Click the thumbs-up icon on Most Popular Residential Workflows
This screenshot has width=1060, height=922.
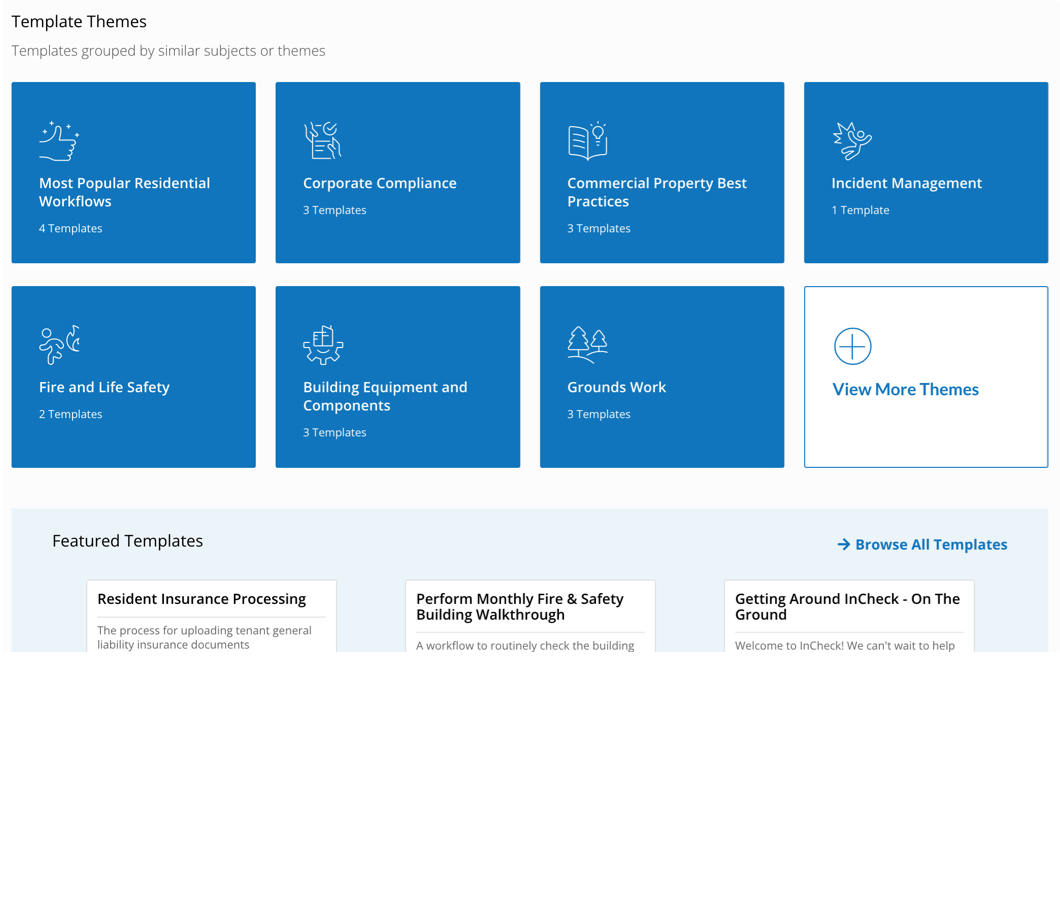pos(59,141)
